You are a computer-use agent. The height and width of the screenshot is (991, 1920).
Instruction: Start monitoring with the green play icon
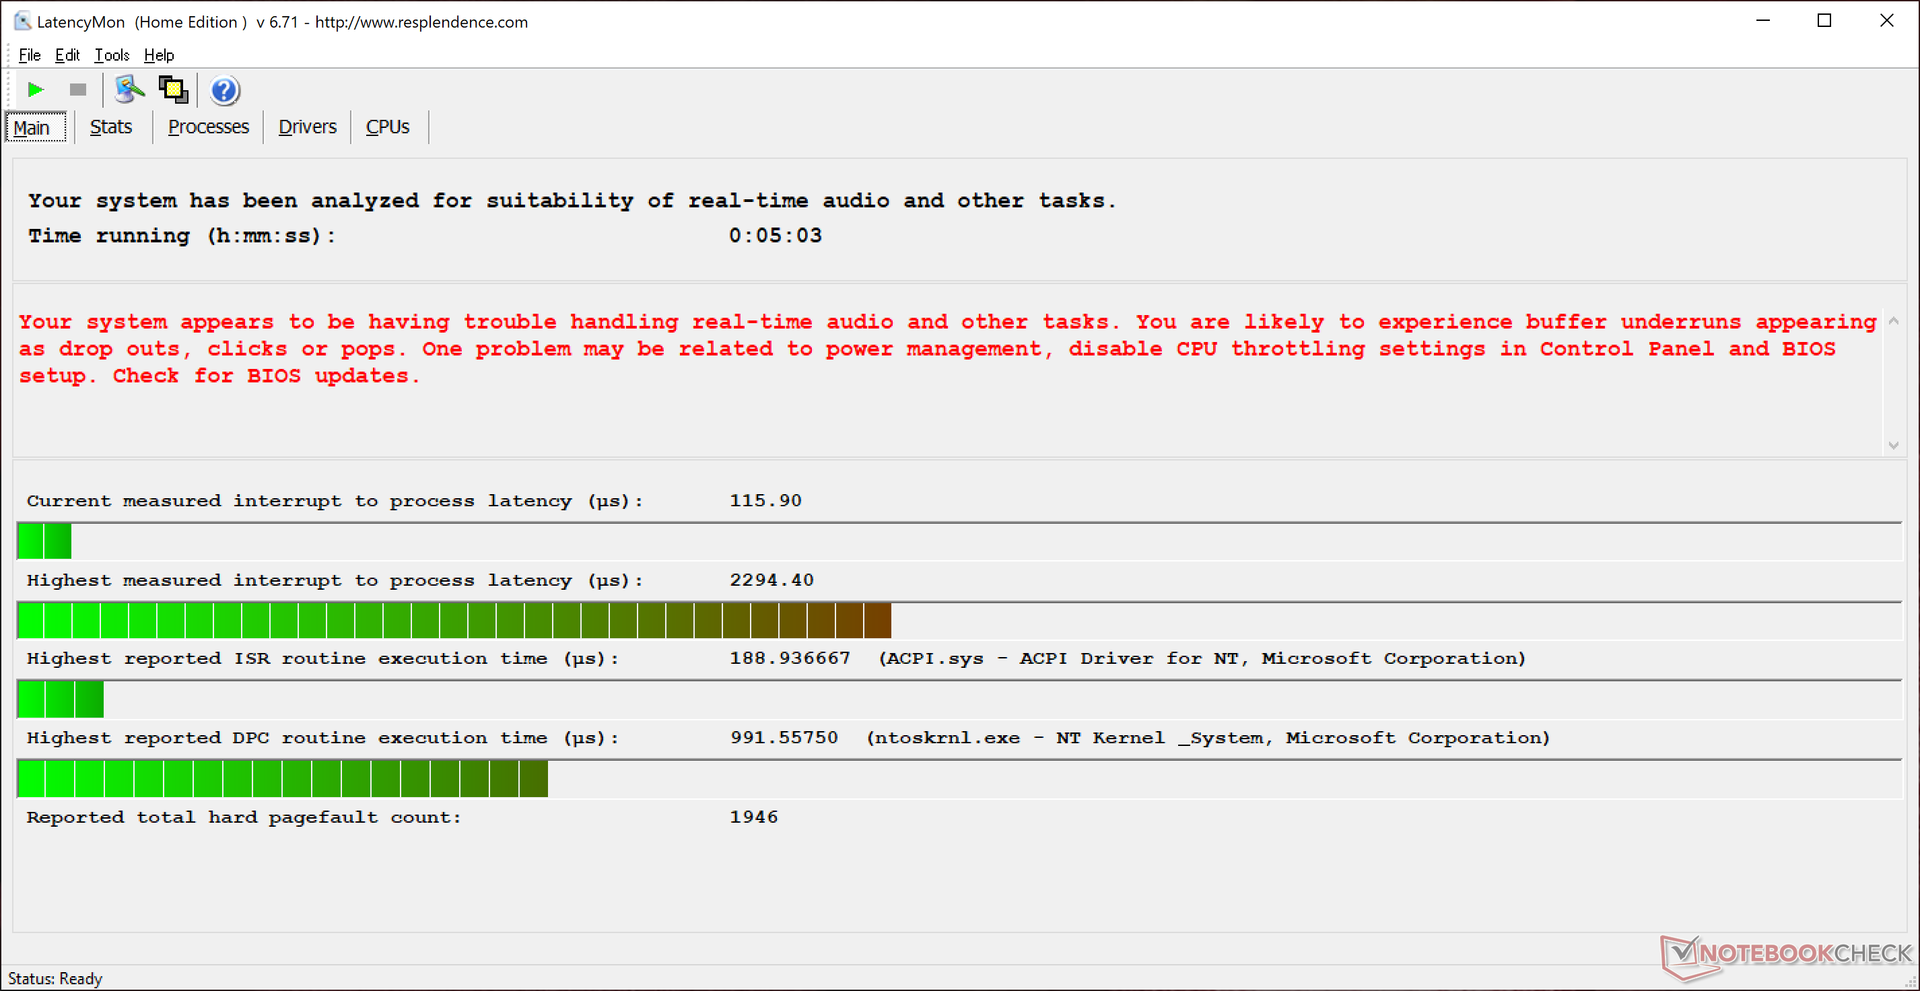pos(36,90)
